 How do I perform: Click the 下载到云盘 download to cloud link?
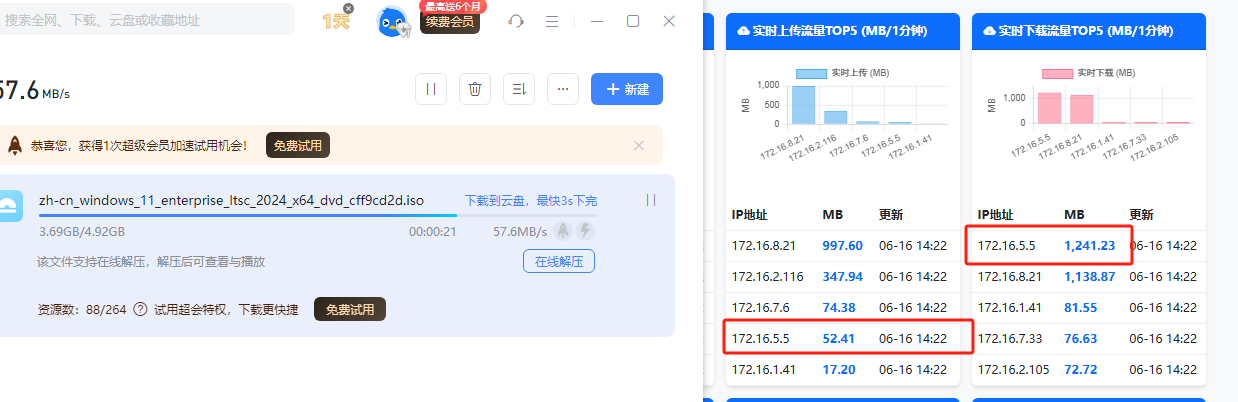pyautogui.click(x=498, y=201)
